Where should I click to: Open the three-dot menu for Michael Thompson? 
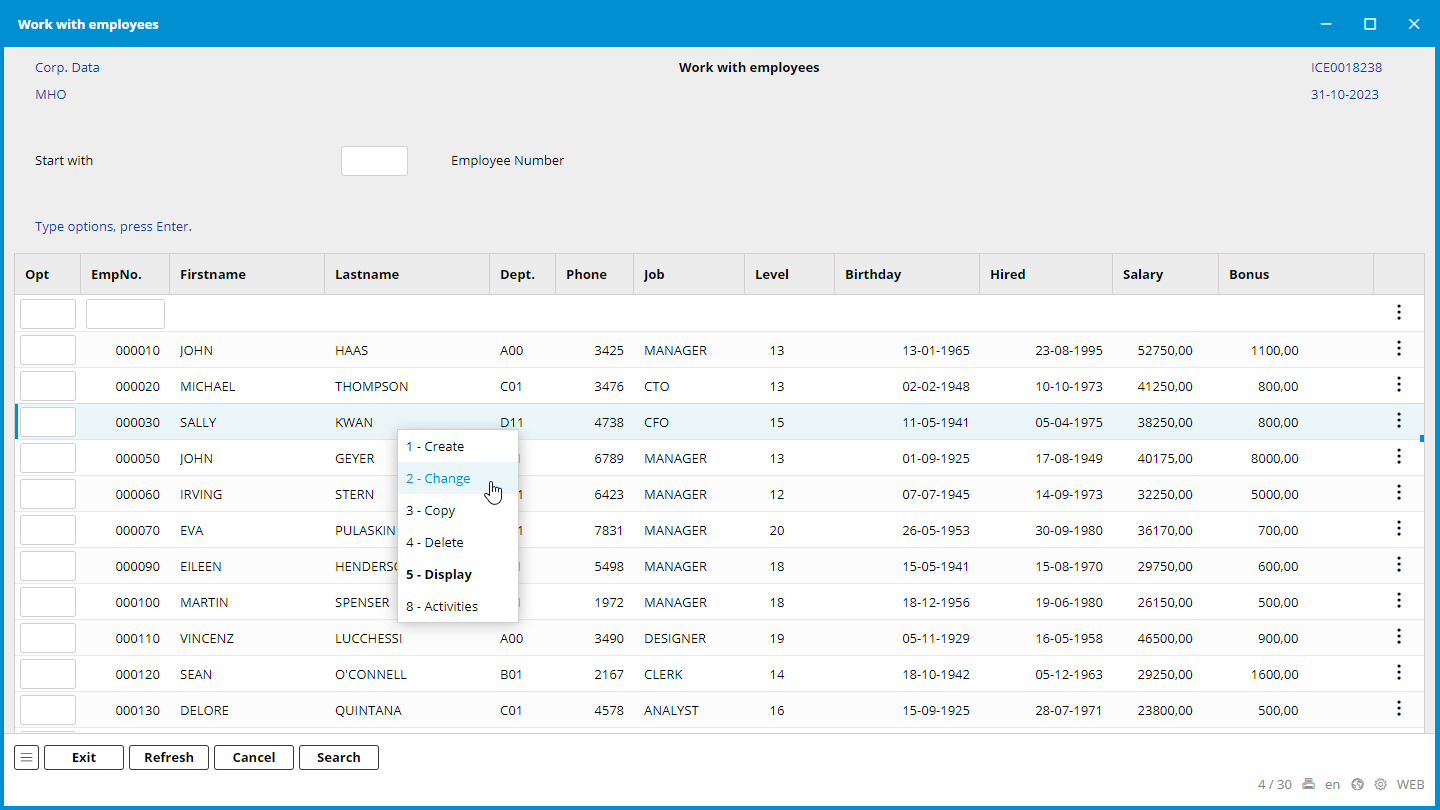coord(1398,385)
